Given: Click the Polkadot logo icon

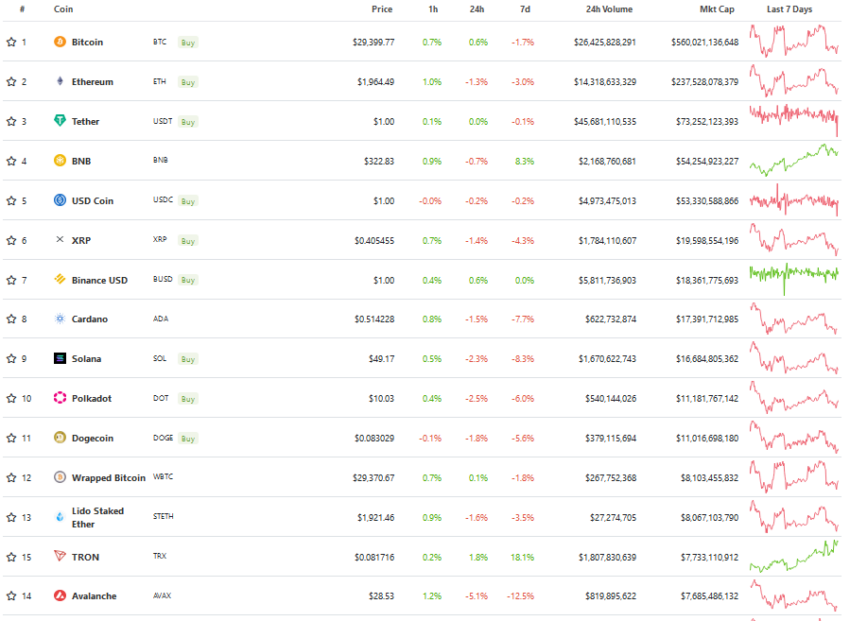Looking at the screenshot, I should (60, 398).
